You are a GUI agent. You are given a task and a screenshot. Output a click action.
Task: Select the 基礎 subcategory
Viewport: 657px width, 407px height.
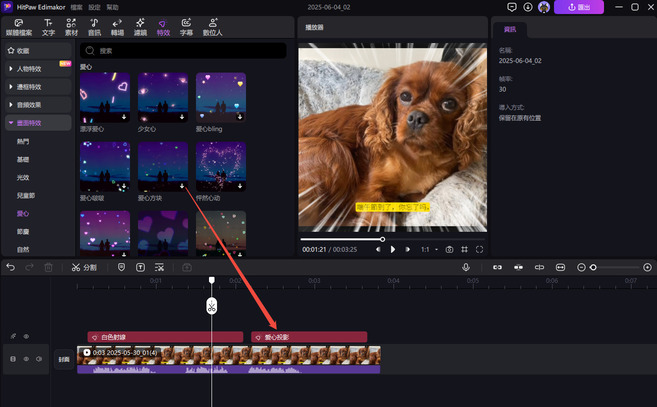[x=23, y=160]
